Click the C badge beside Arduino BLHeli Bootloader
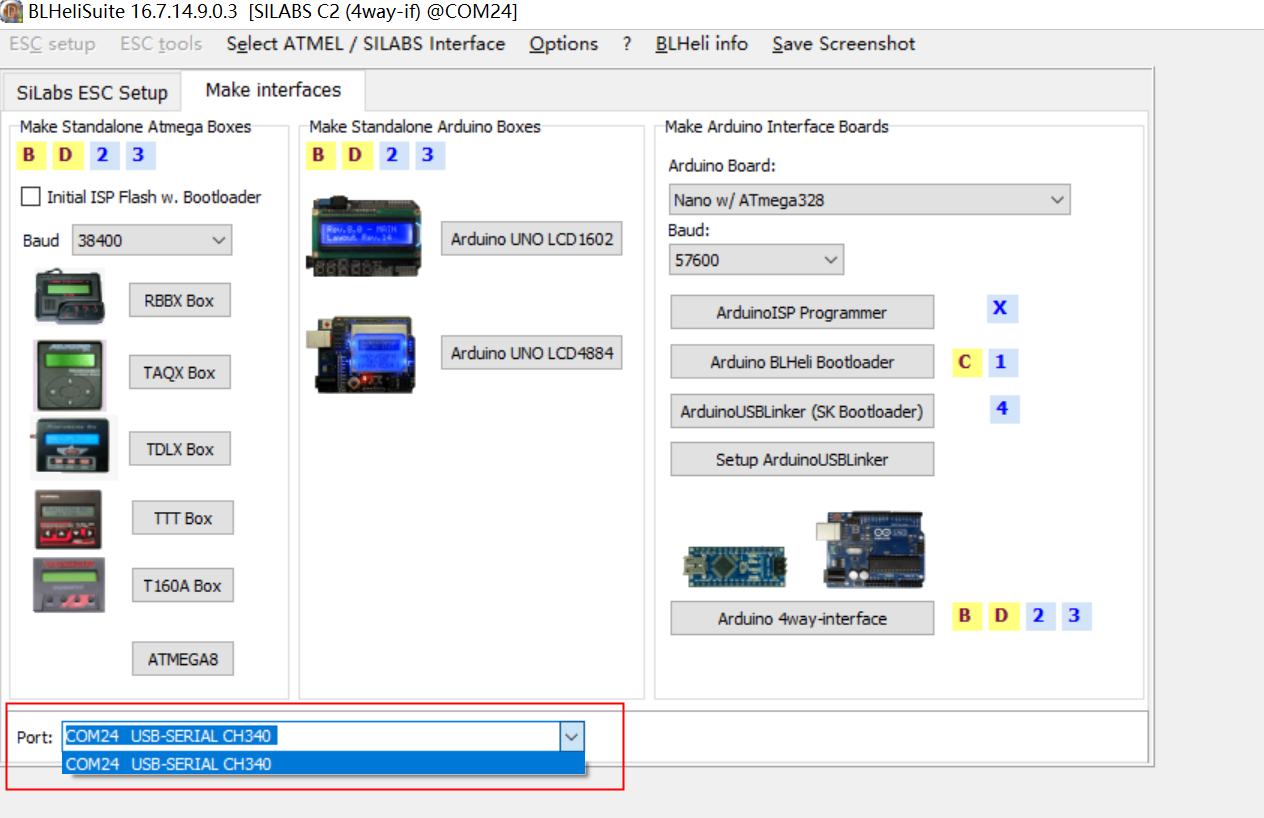Image resolution: width=1264 pixels, height=818 pixels. click(965, 362)
